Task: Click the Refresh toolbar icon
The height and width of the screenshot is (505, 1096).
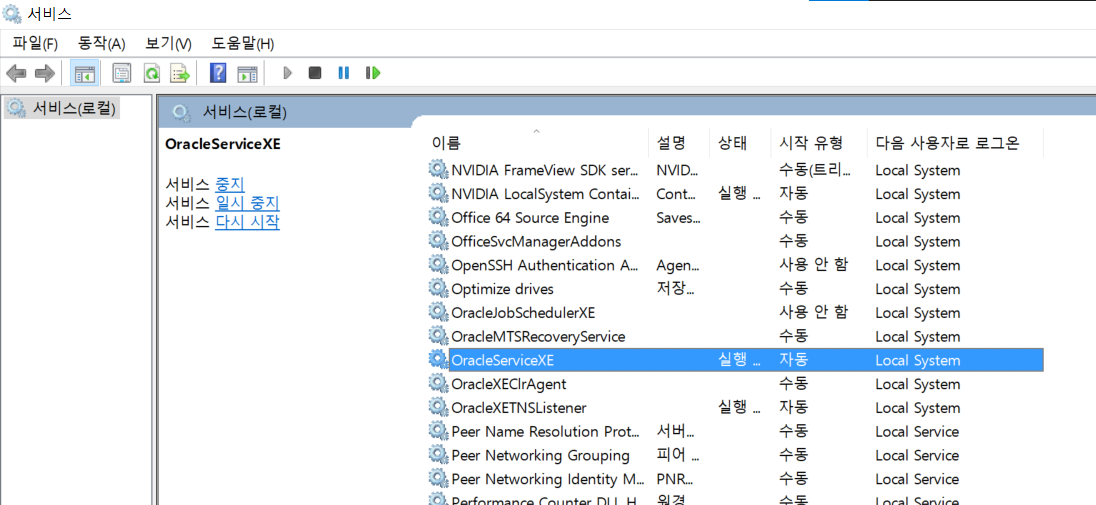Action: (152, 73)
